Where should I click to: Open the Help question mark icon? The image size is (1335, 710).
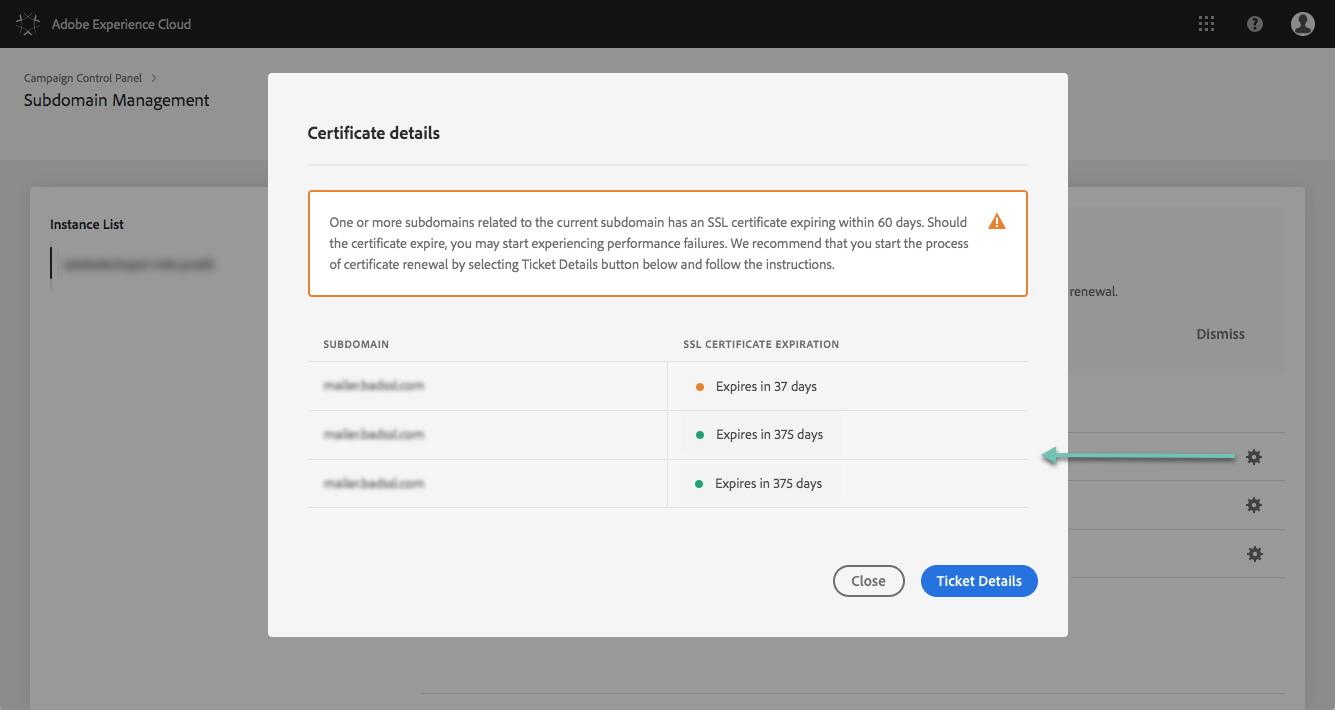tap(1255, 24)
